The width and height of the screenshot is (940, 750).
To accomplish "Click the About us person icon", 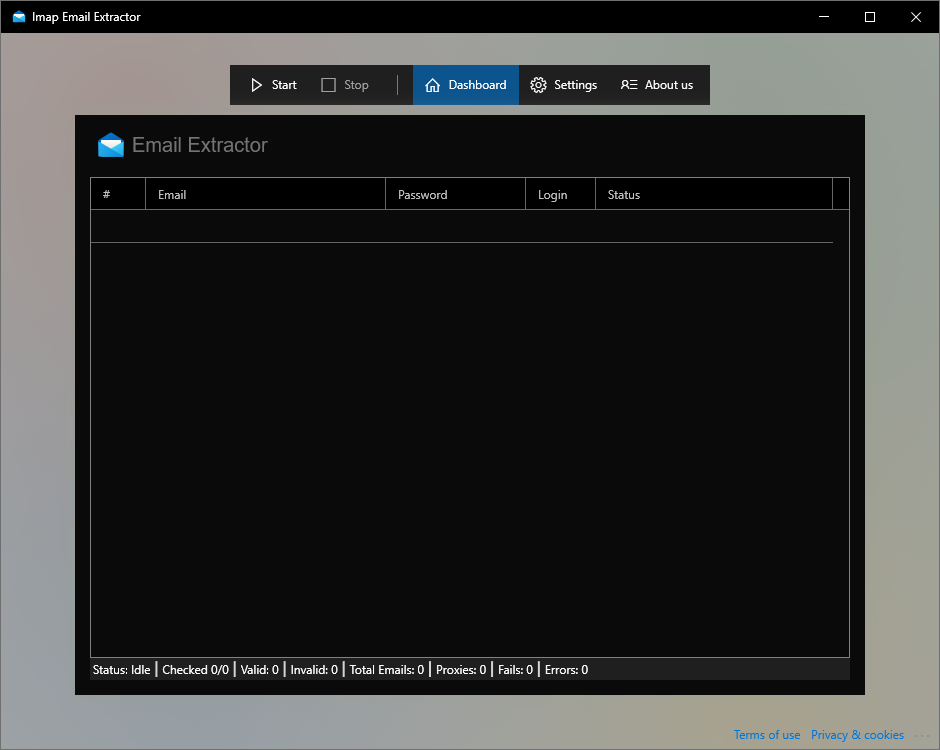I will pyautogui.click(x=629, y=85).
